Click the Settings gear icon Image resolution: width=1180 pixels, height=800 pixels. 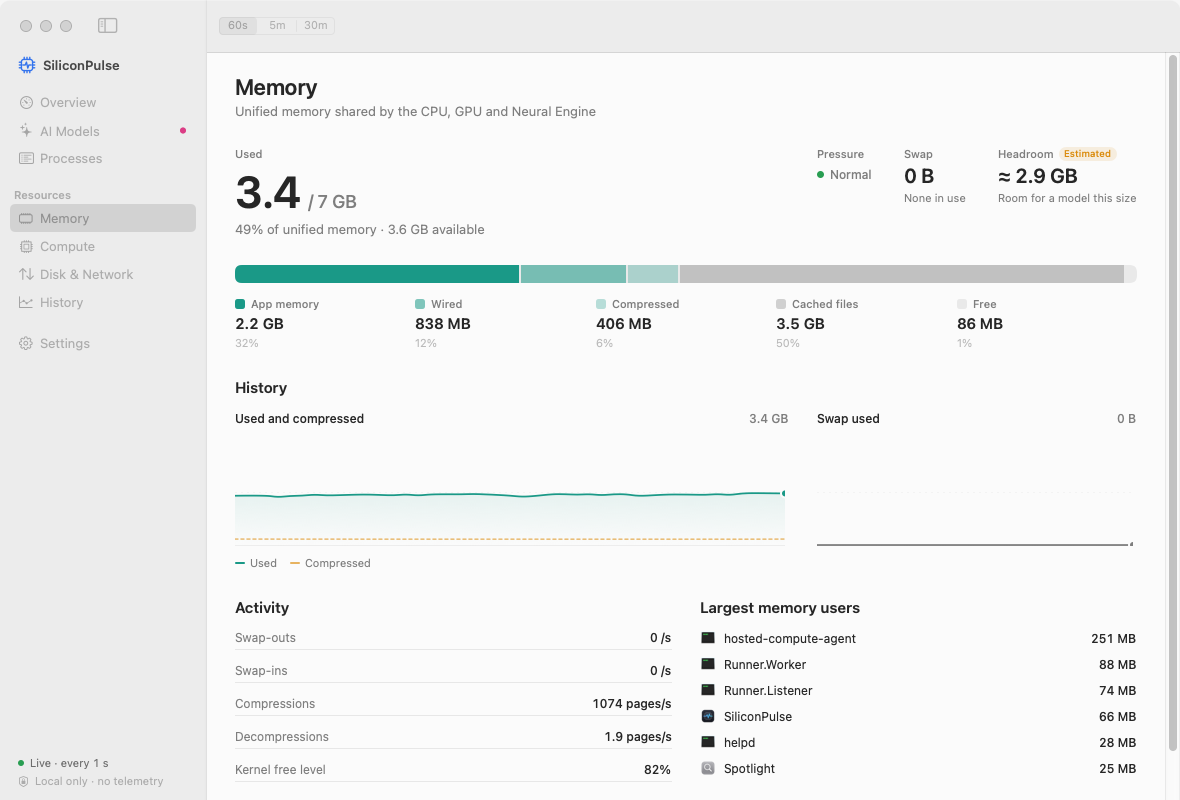coord(26,343)
